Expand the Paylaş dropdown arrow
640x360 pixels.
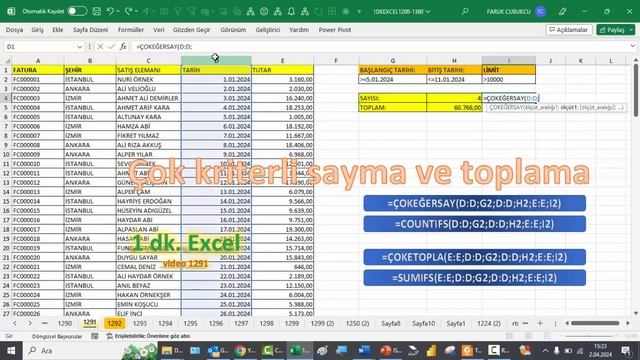631,30
